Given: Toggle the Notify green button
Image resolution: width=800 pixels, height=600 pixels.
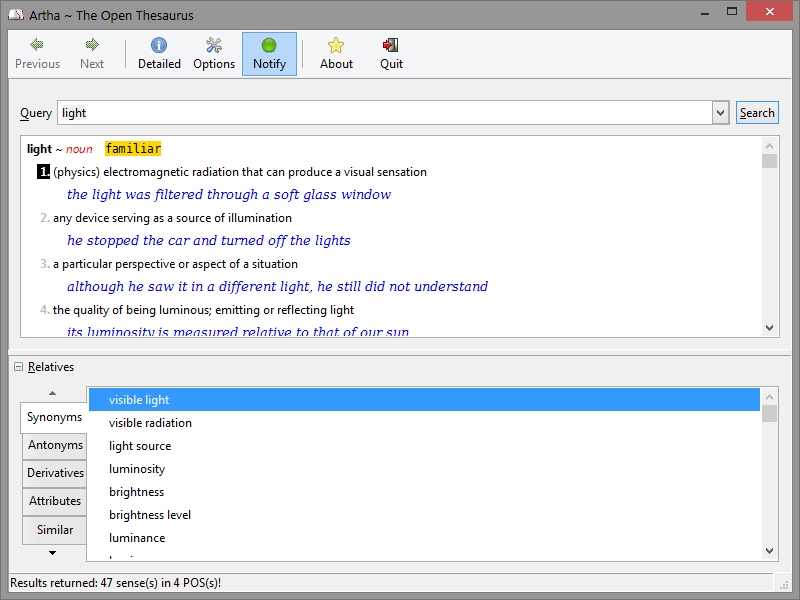Looking at the screenshot, I should pos(269,45).
